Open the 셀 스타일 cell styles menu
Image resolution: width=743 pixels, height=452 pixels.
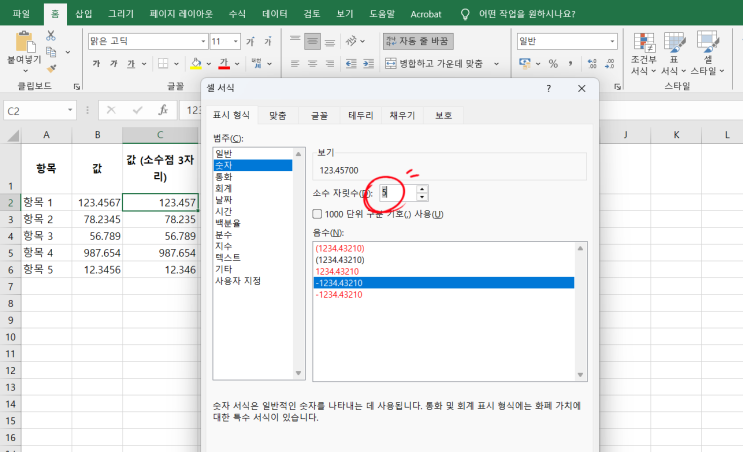pos(707,54)
